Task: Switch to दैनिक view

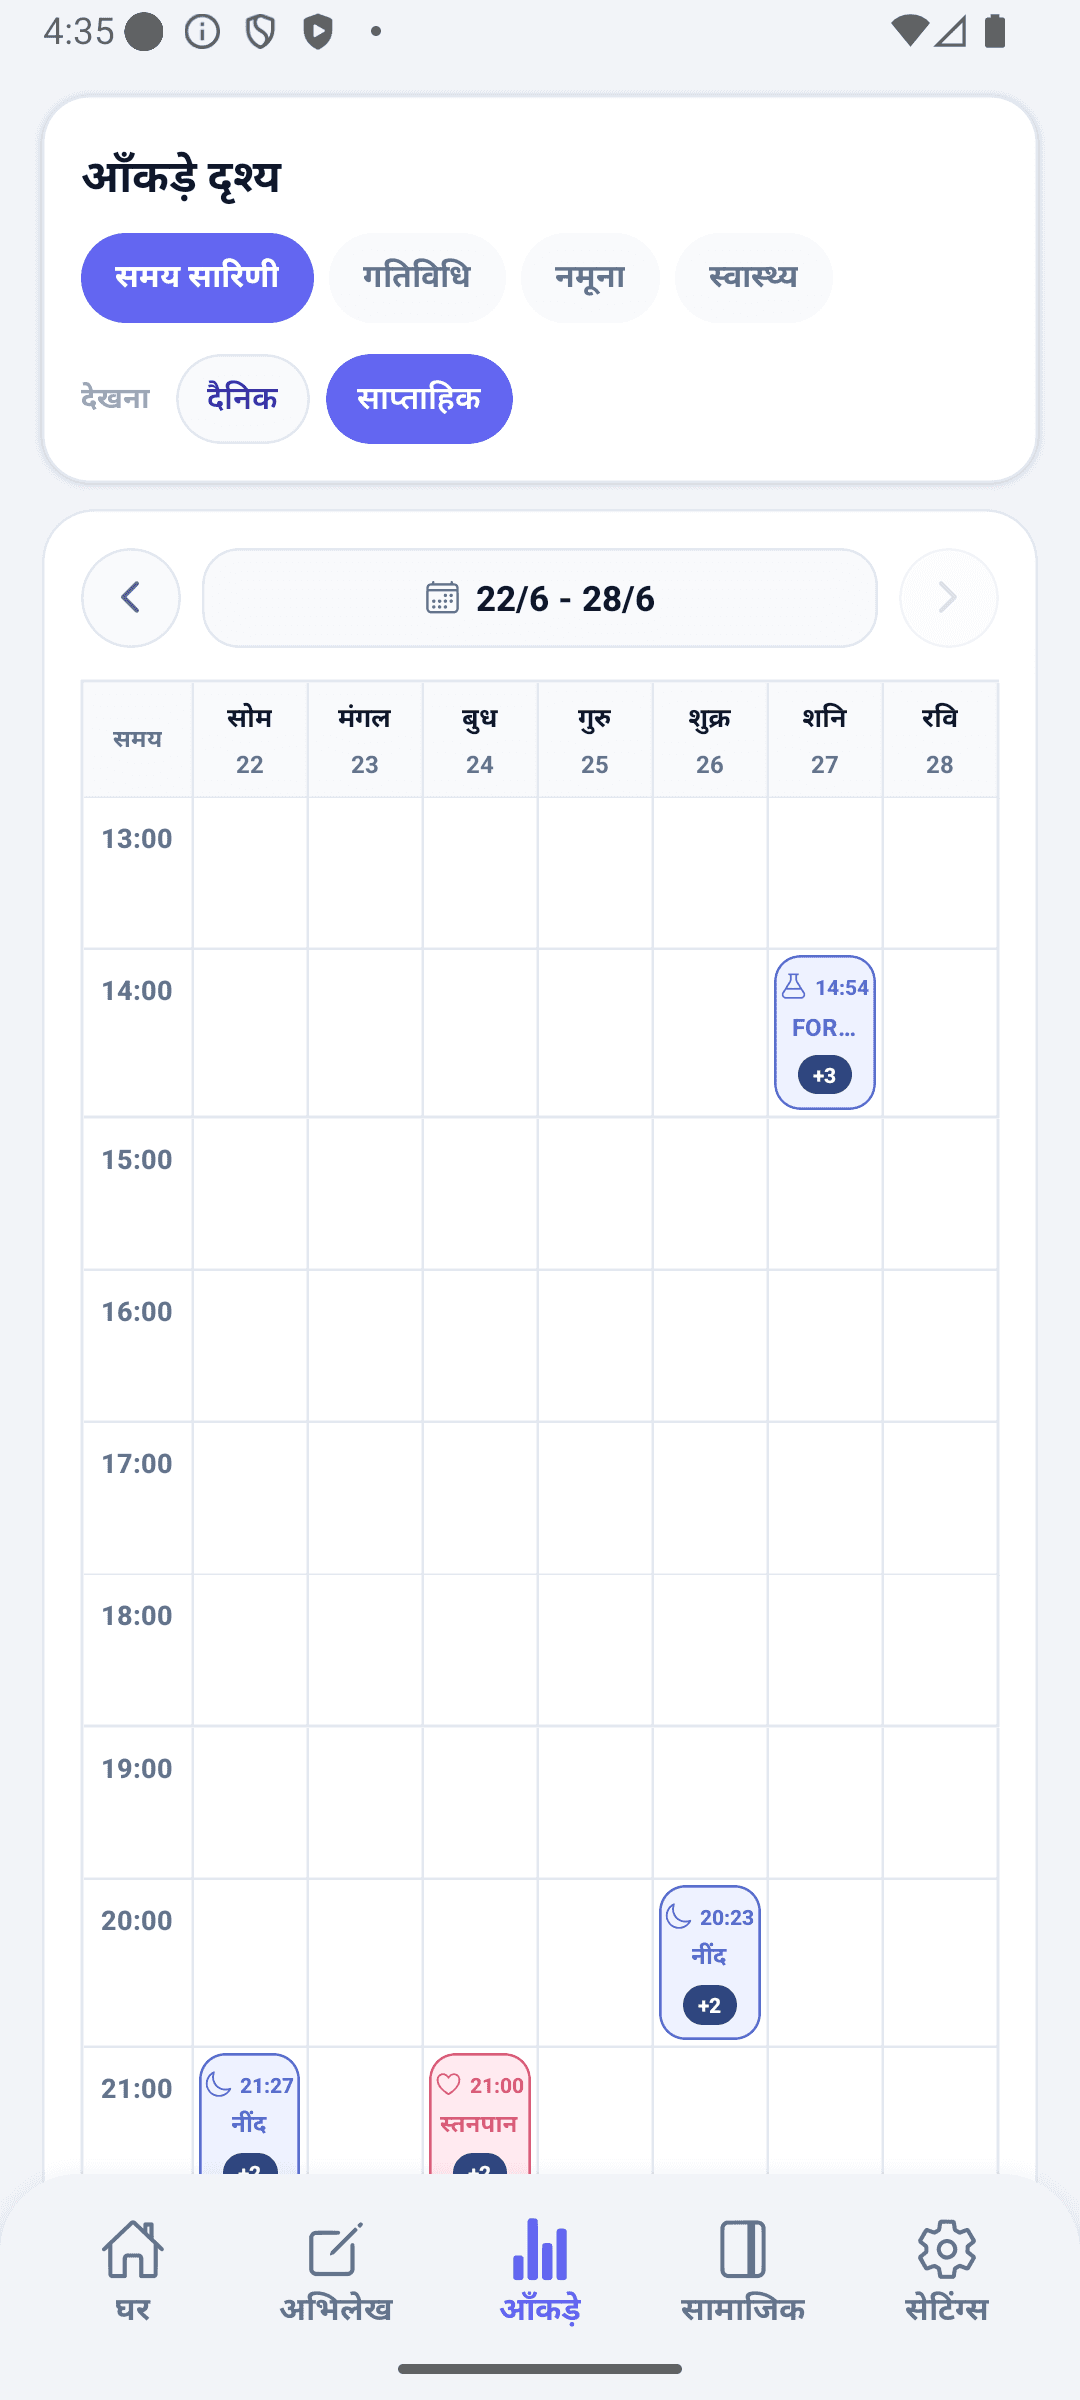Action: [x=243, y=399]
